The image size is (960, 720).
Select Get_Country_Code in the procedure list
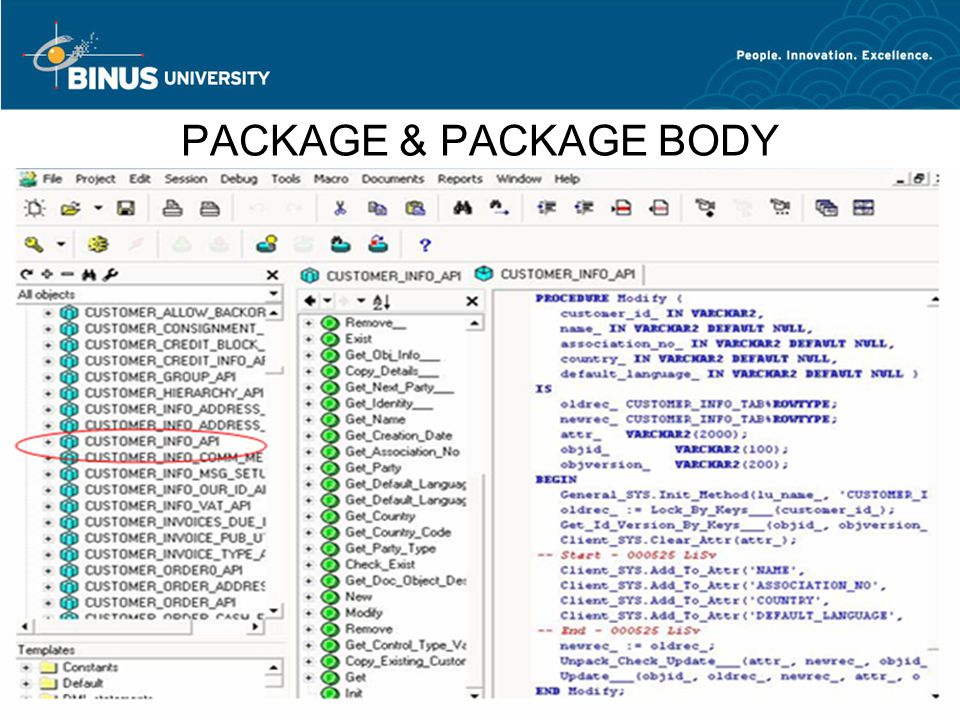click(397, 532)
